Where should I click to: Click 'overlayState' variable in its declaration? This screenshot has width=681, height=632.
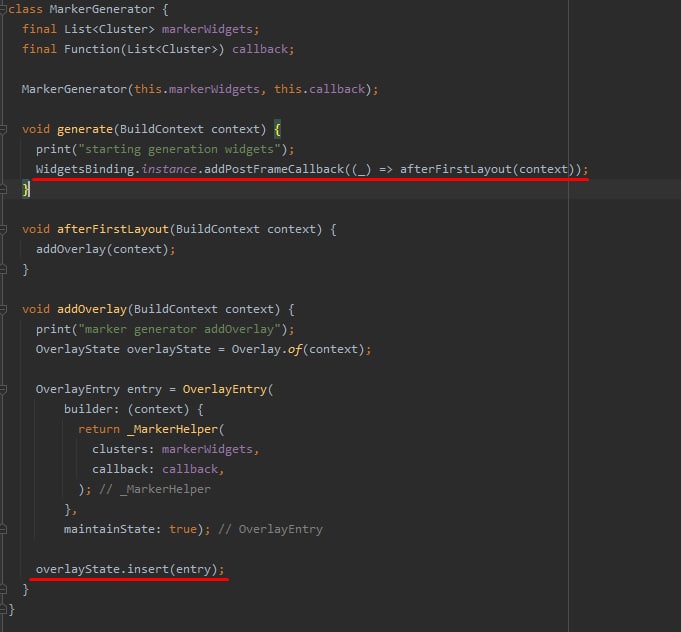pos(169,349)
